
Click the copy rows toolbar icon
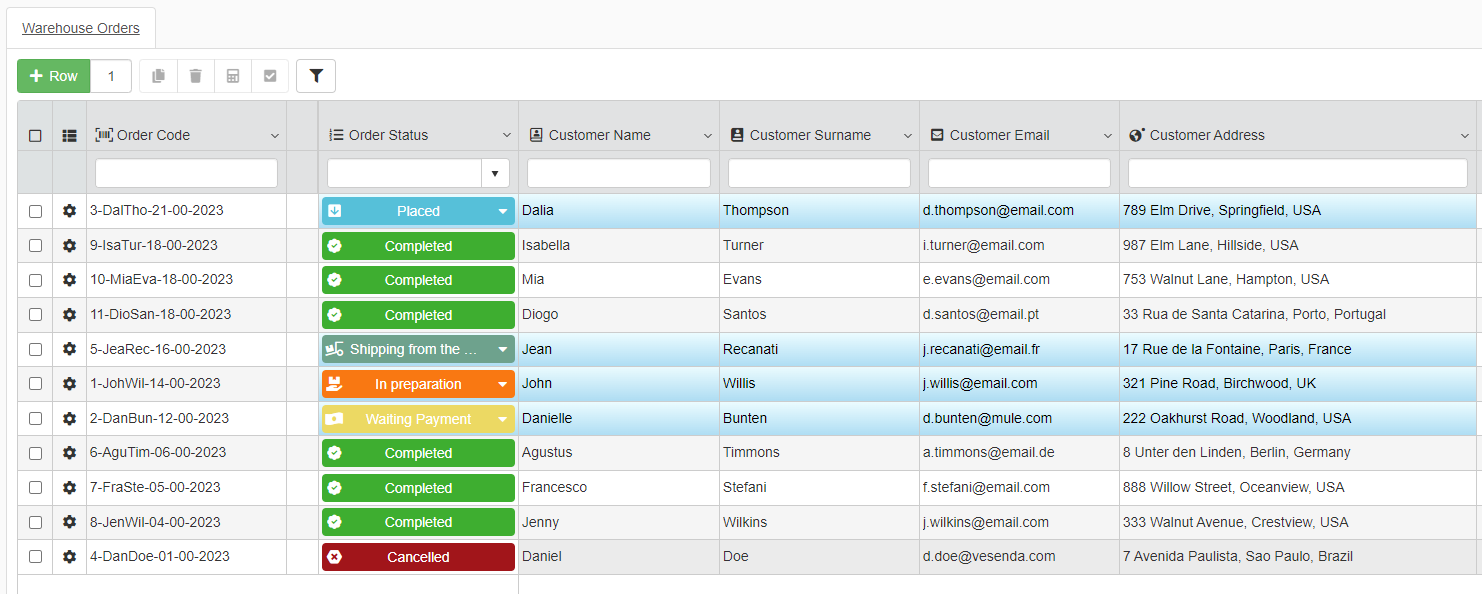[x=158, y=76]
